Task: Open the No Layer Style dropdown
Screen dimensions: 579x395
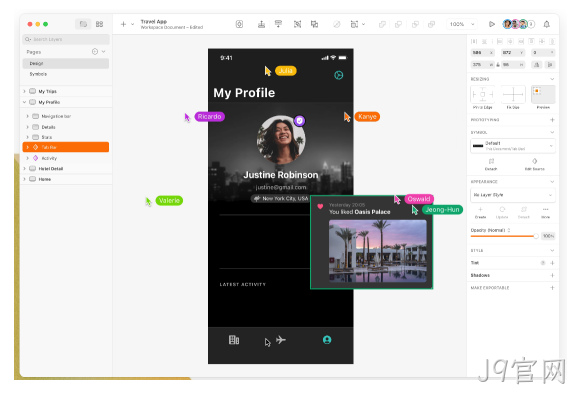Action: click(513, 195)
